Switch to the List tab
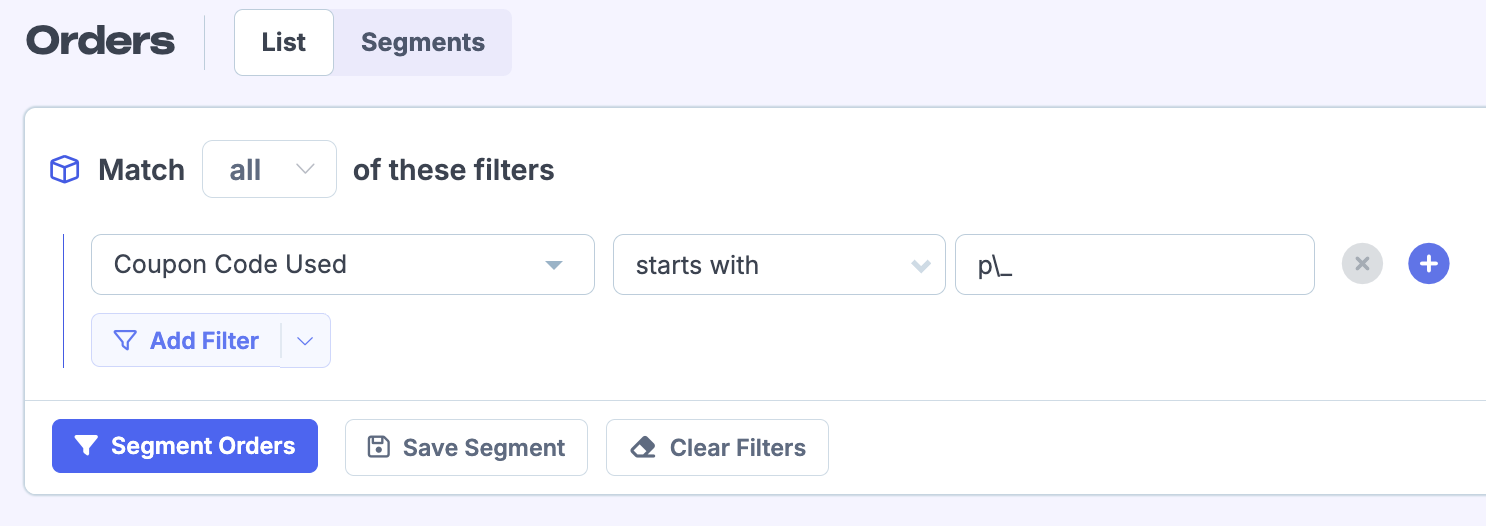1486x526 pixels. (284, 43)
